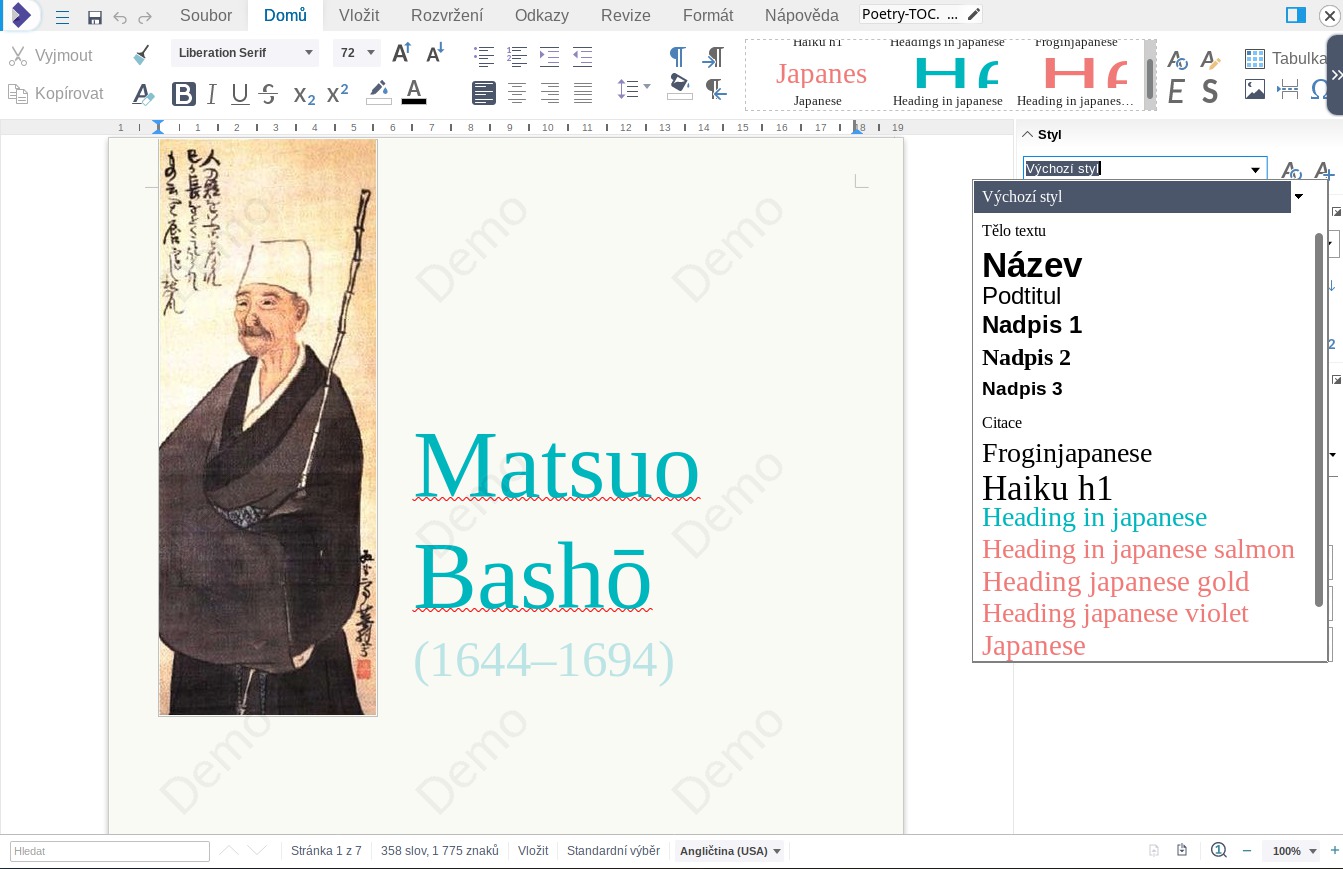Toggle superscript formatting
The width and height of the screenshot is (1343, 869).
[x=338, y=93]
